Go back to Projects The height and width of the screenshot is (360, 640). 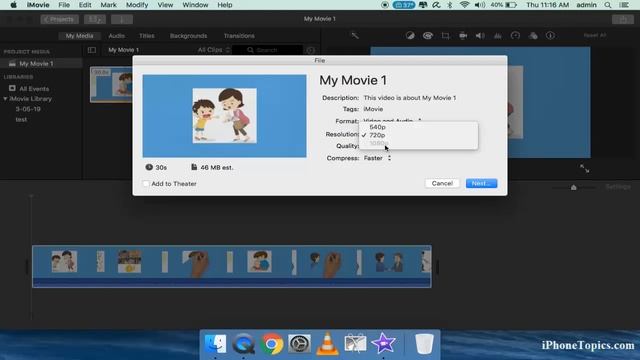(x=59, y=19)
